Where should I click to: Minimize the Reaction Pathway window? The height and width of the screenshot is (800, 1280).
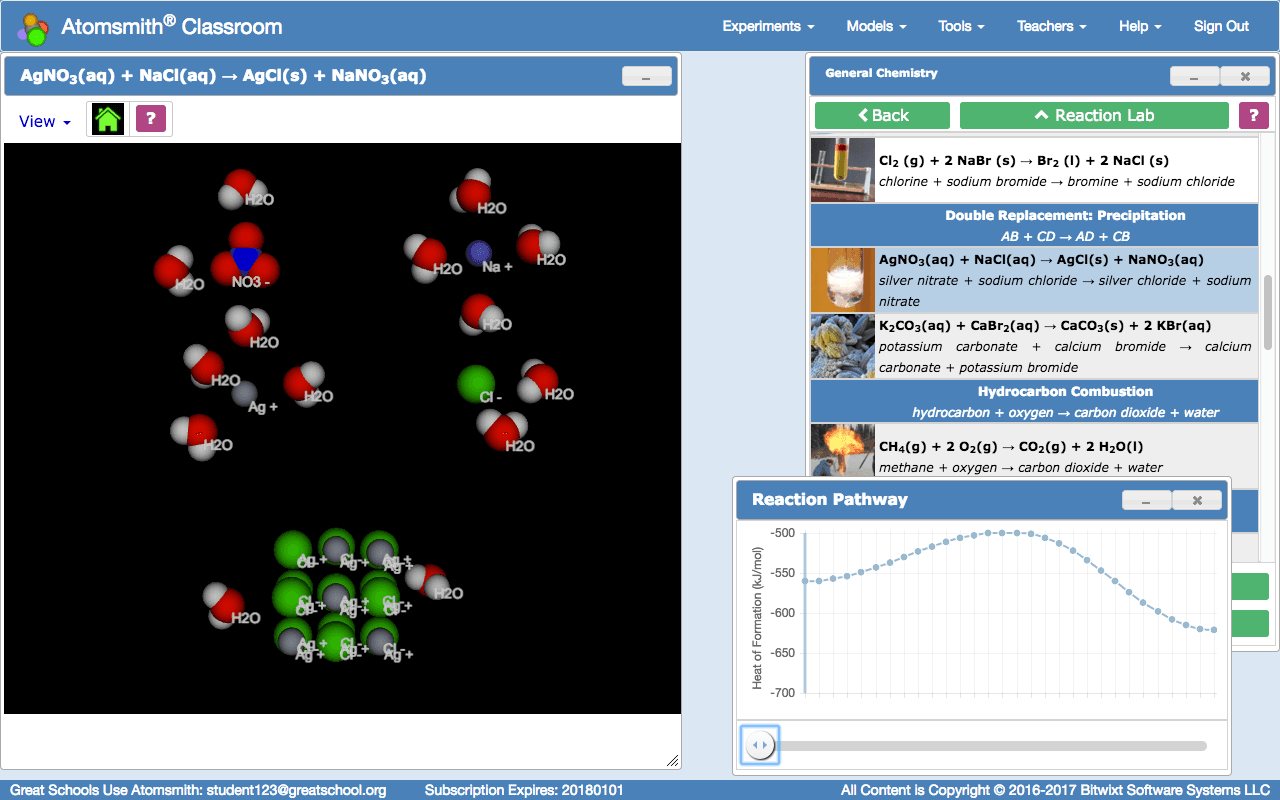[x=1147, y=500]
